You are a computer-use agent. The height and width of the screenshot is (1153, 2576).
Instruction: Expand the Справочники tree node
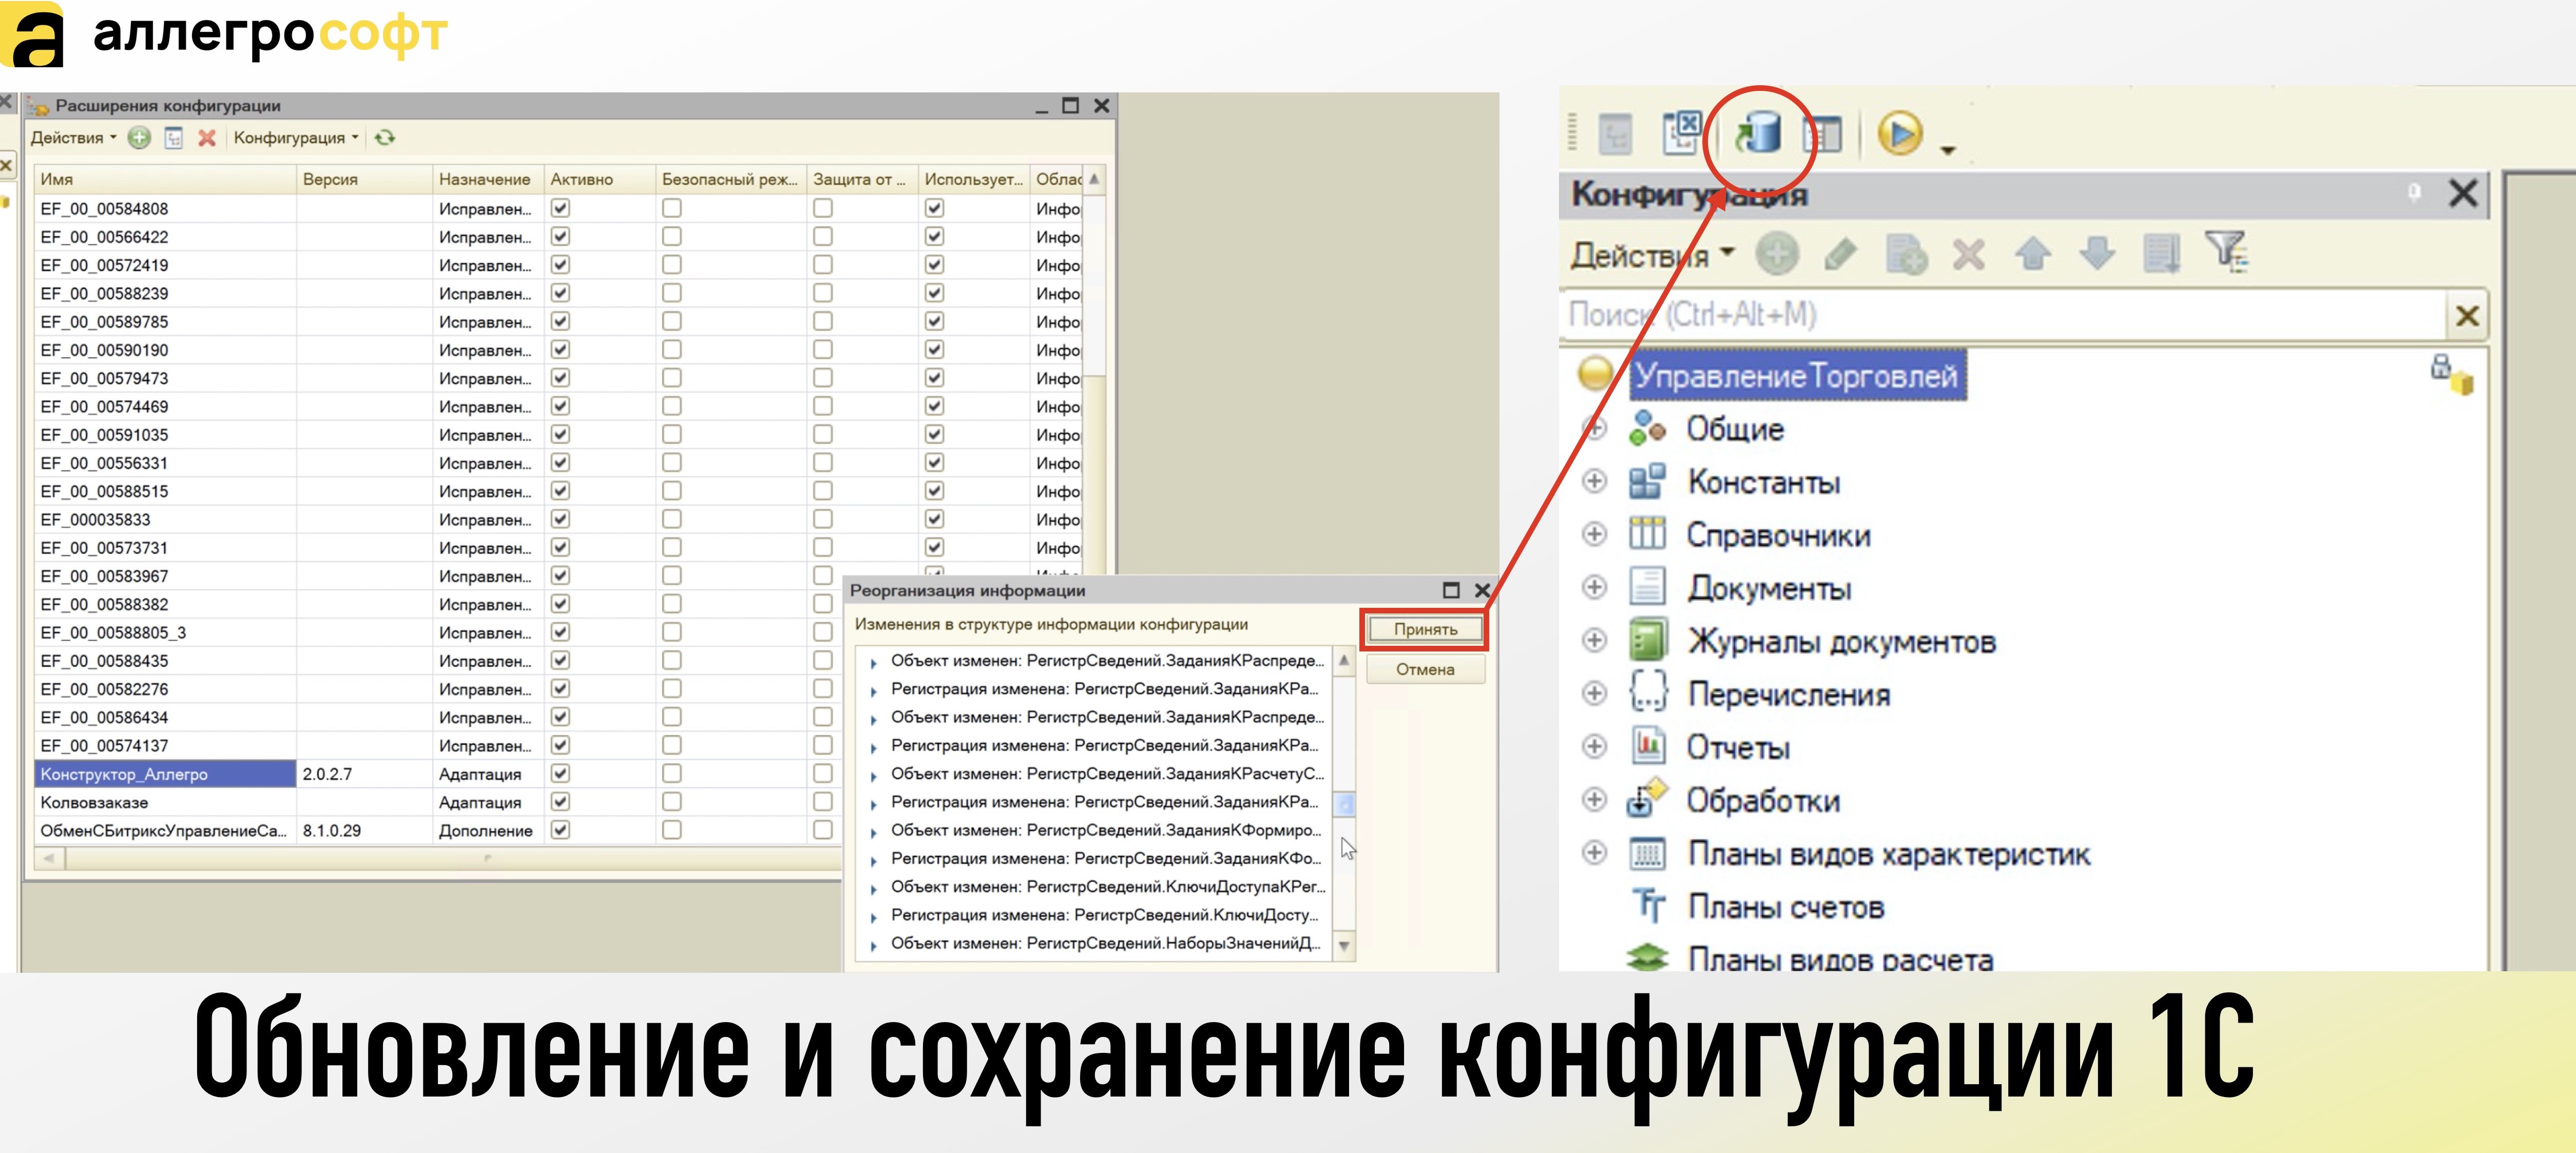[1594, 534]
